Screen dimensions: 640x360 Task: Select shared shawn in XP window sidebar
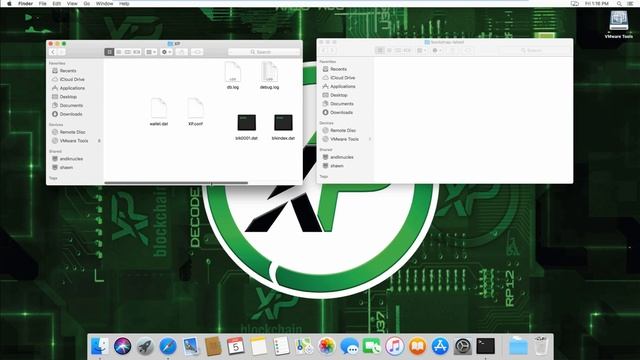pyautogui.click(x=66, y=167)
